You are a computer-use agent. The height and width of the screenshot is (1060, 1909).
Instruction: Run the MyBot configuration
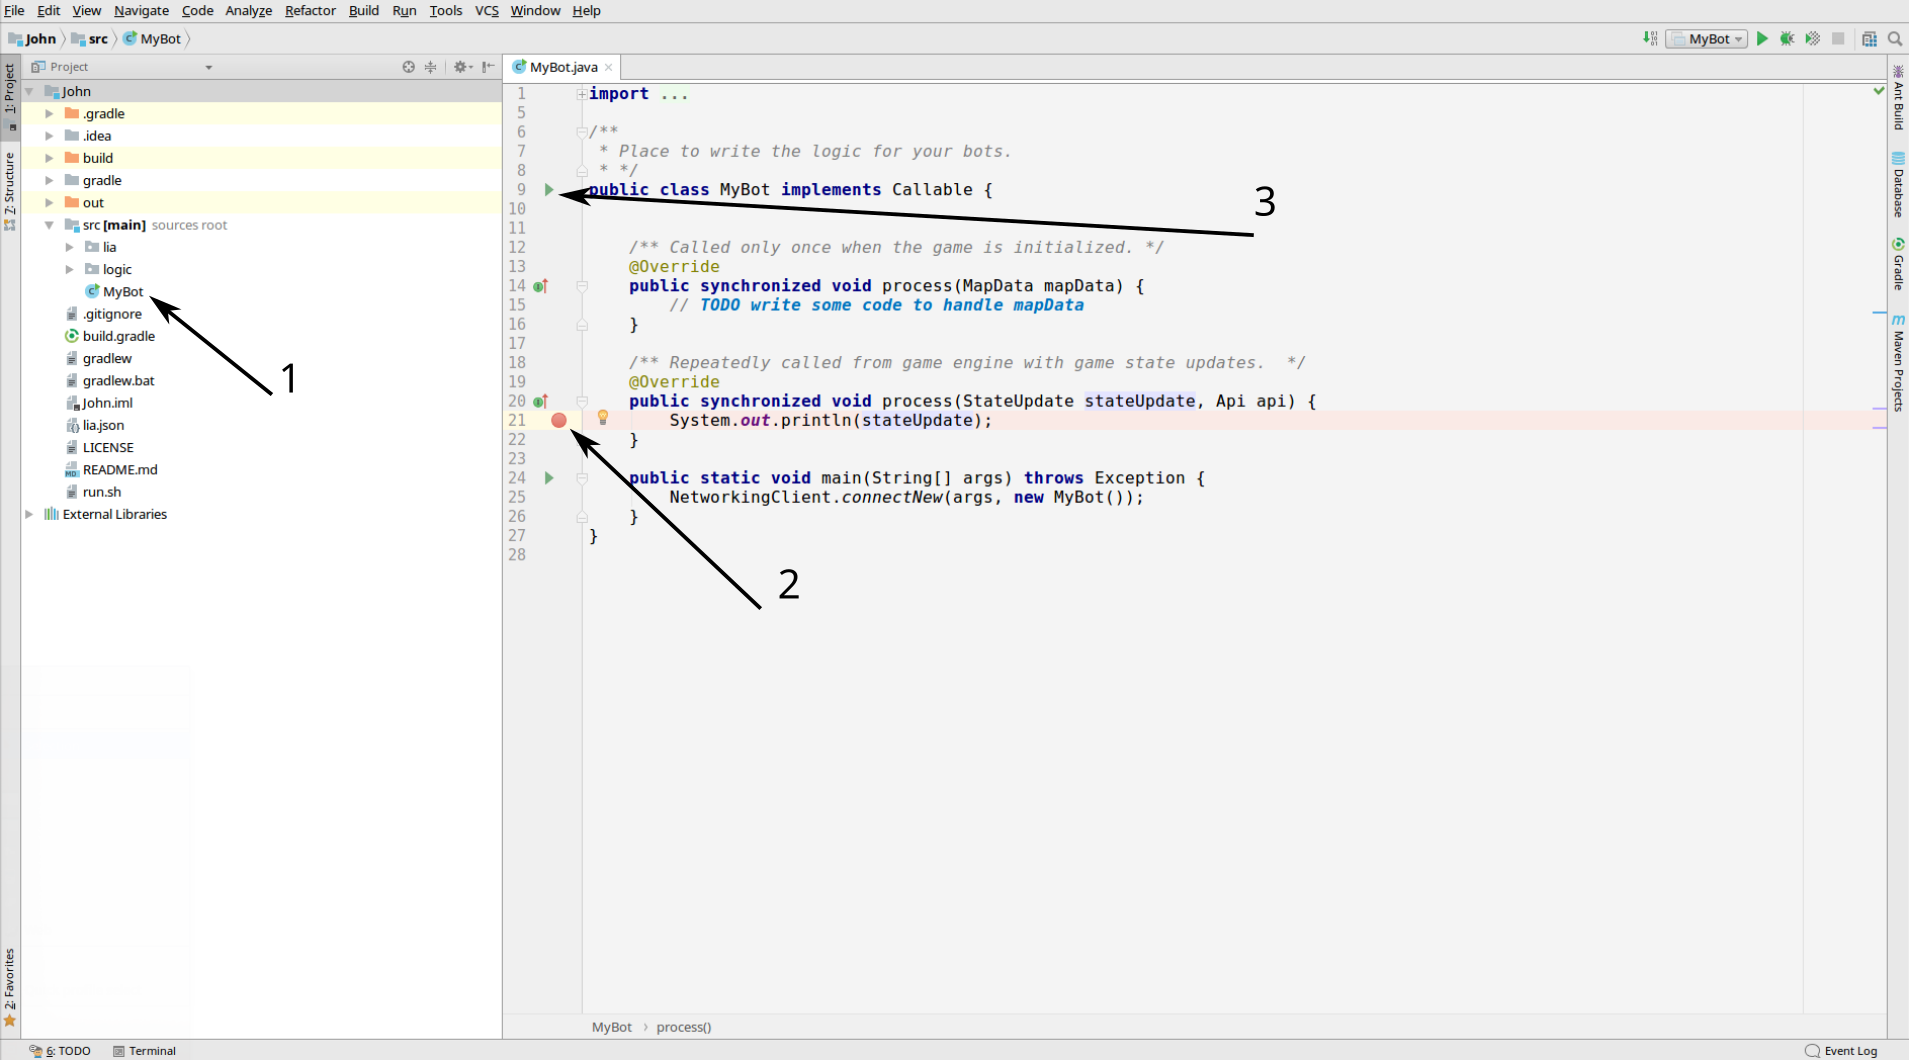tap(1761, 38)
